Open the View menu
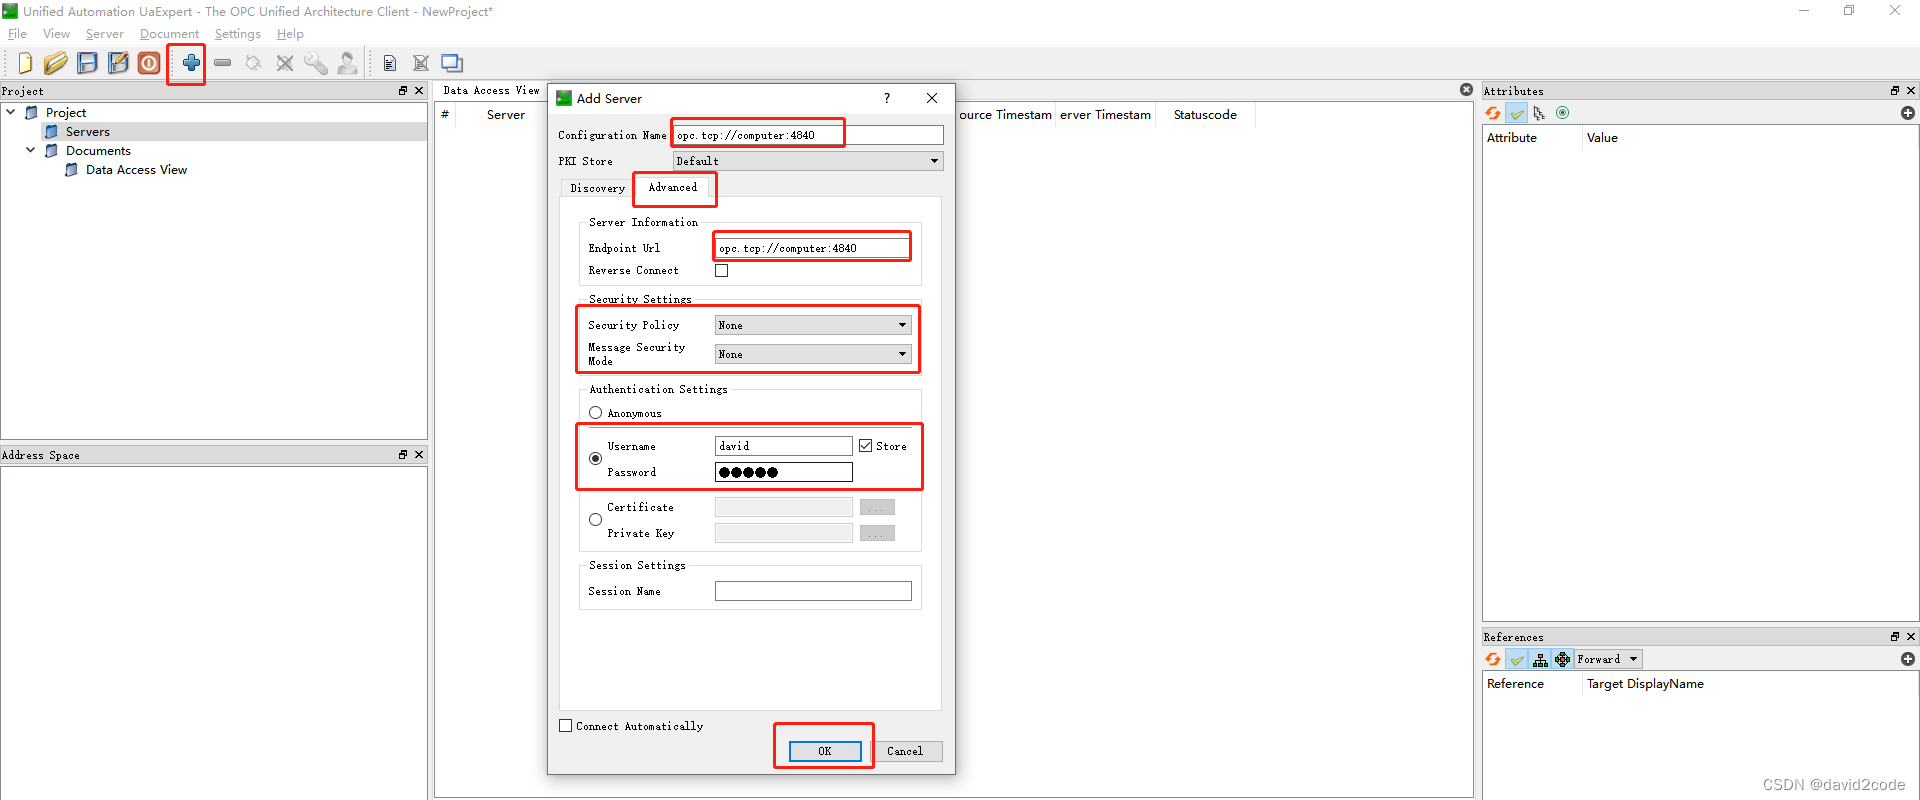 click(x=56, y=34)
